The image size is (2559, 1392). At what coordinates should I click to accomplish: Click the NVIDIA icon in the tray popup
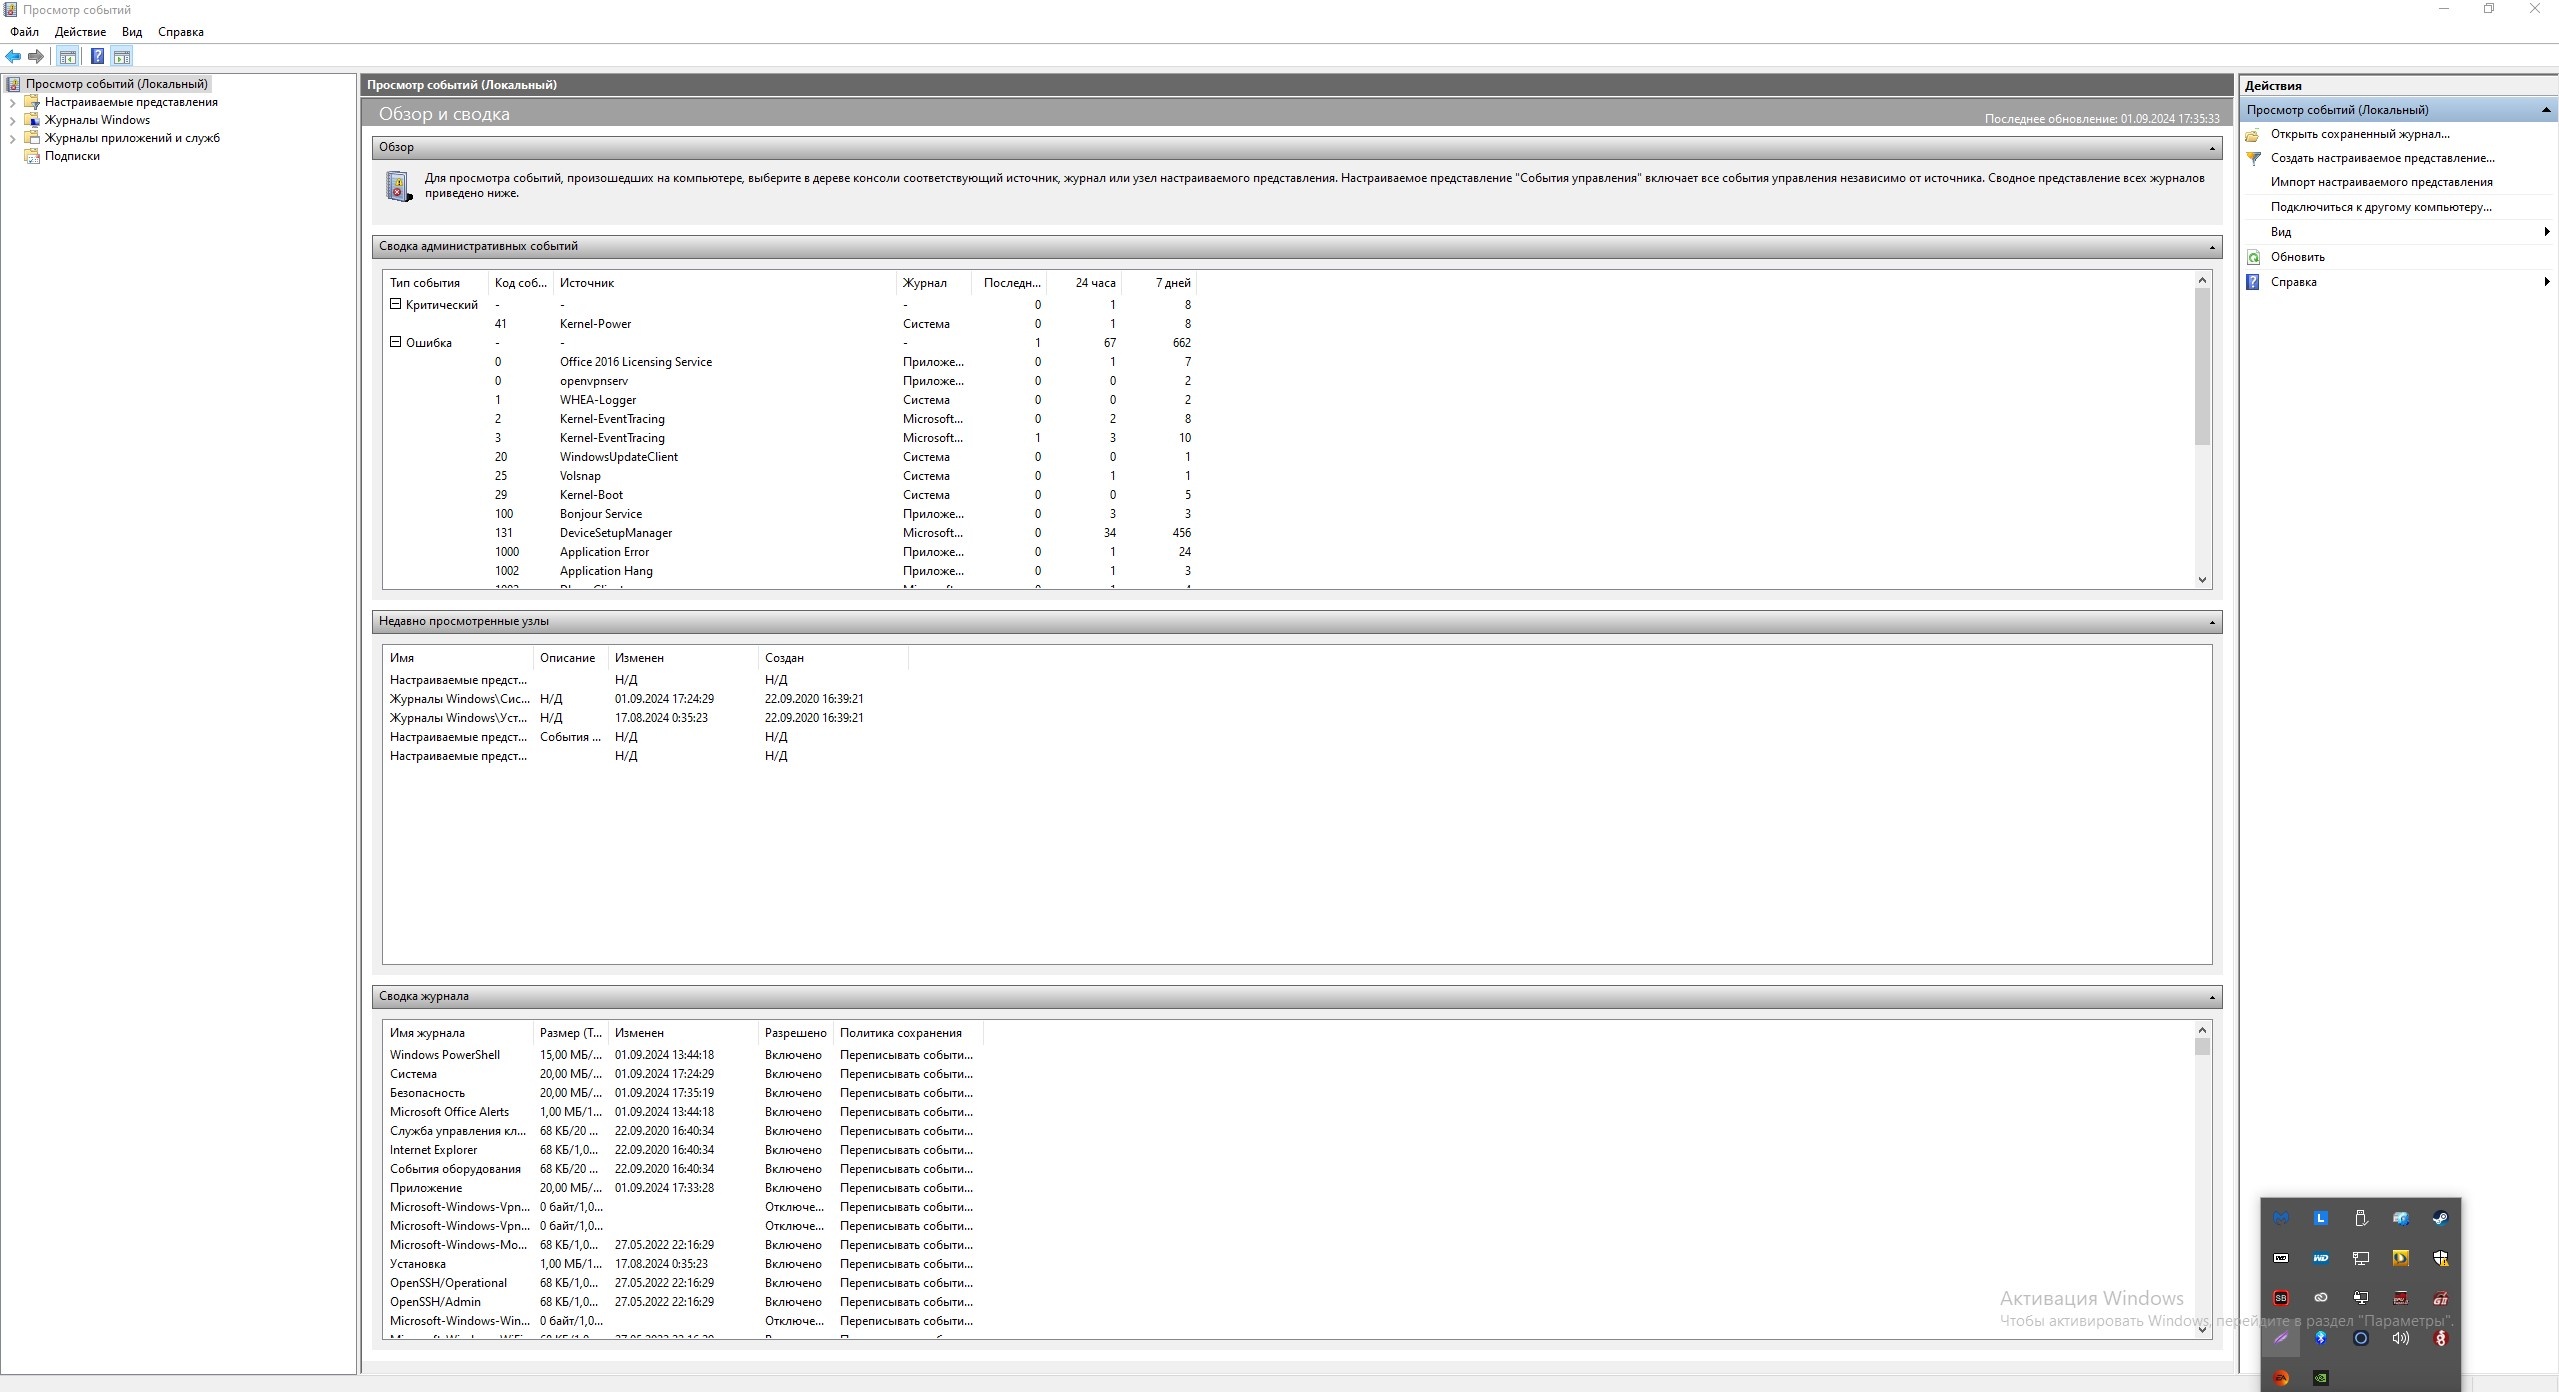pyautogui.click(x=2321, y=1378)
